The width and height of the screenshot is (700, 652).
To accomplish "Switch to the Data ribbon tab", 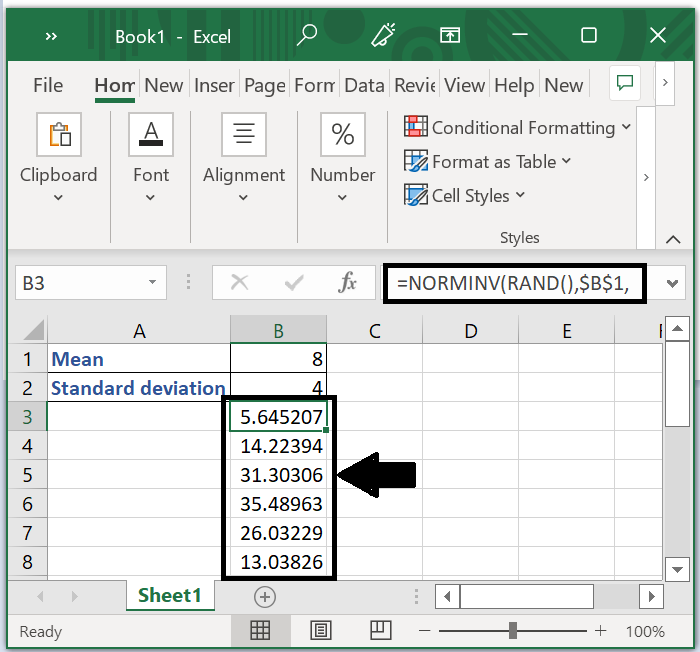I will pyautogui.click(x=364, y=85).
